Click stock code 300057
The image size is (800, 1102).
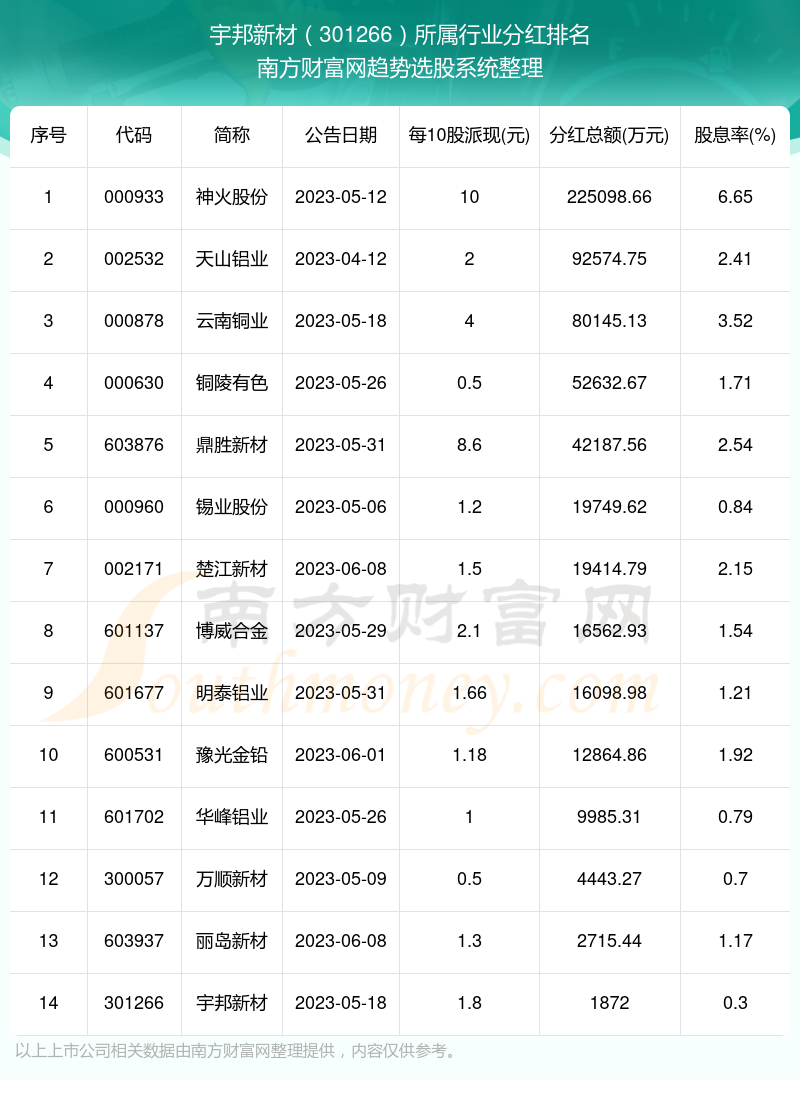pos(134,879)
